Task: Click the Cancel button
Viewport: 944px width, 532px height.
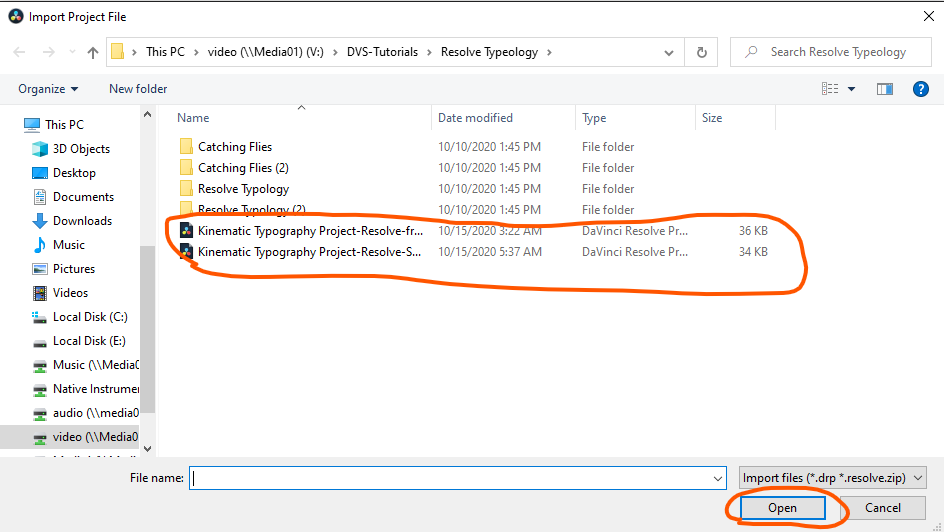Action: point(883,508)
